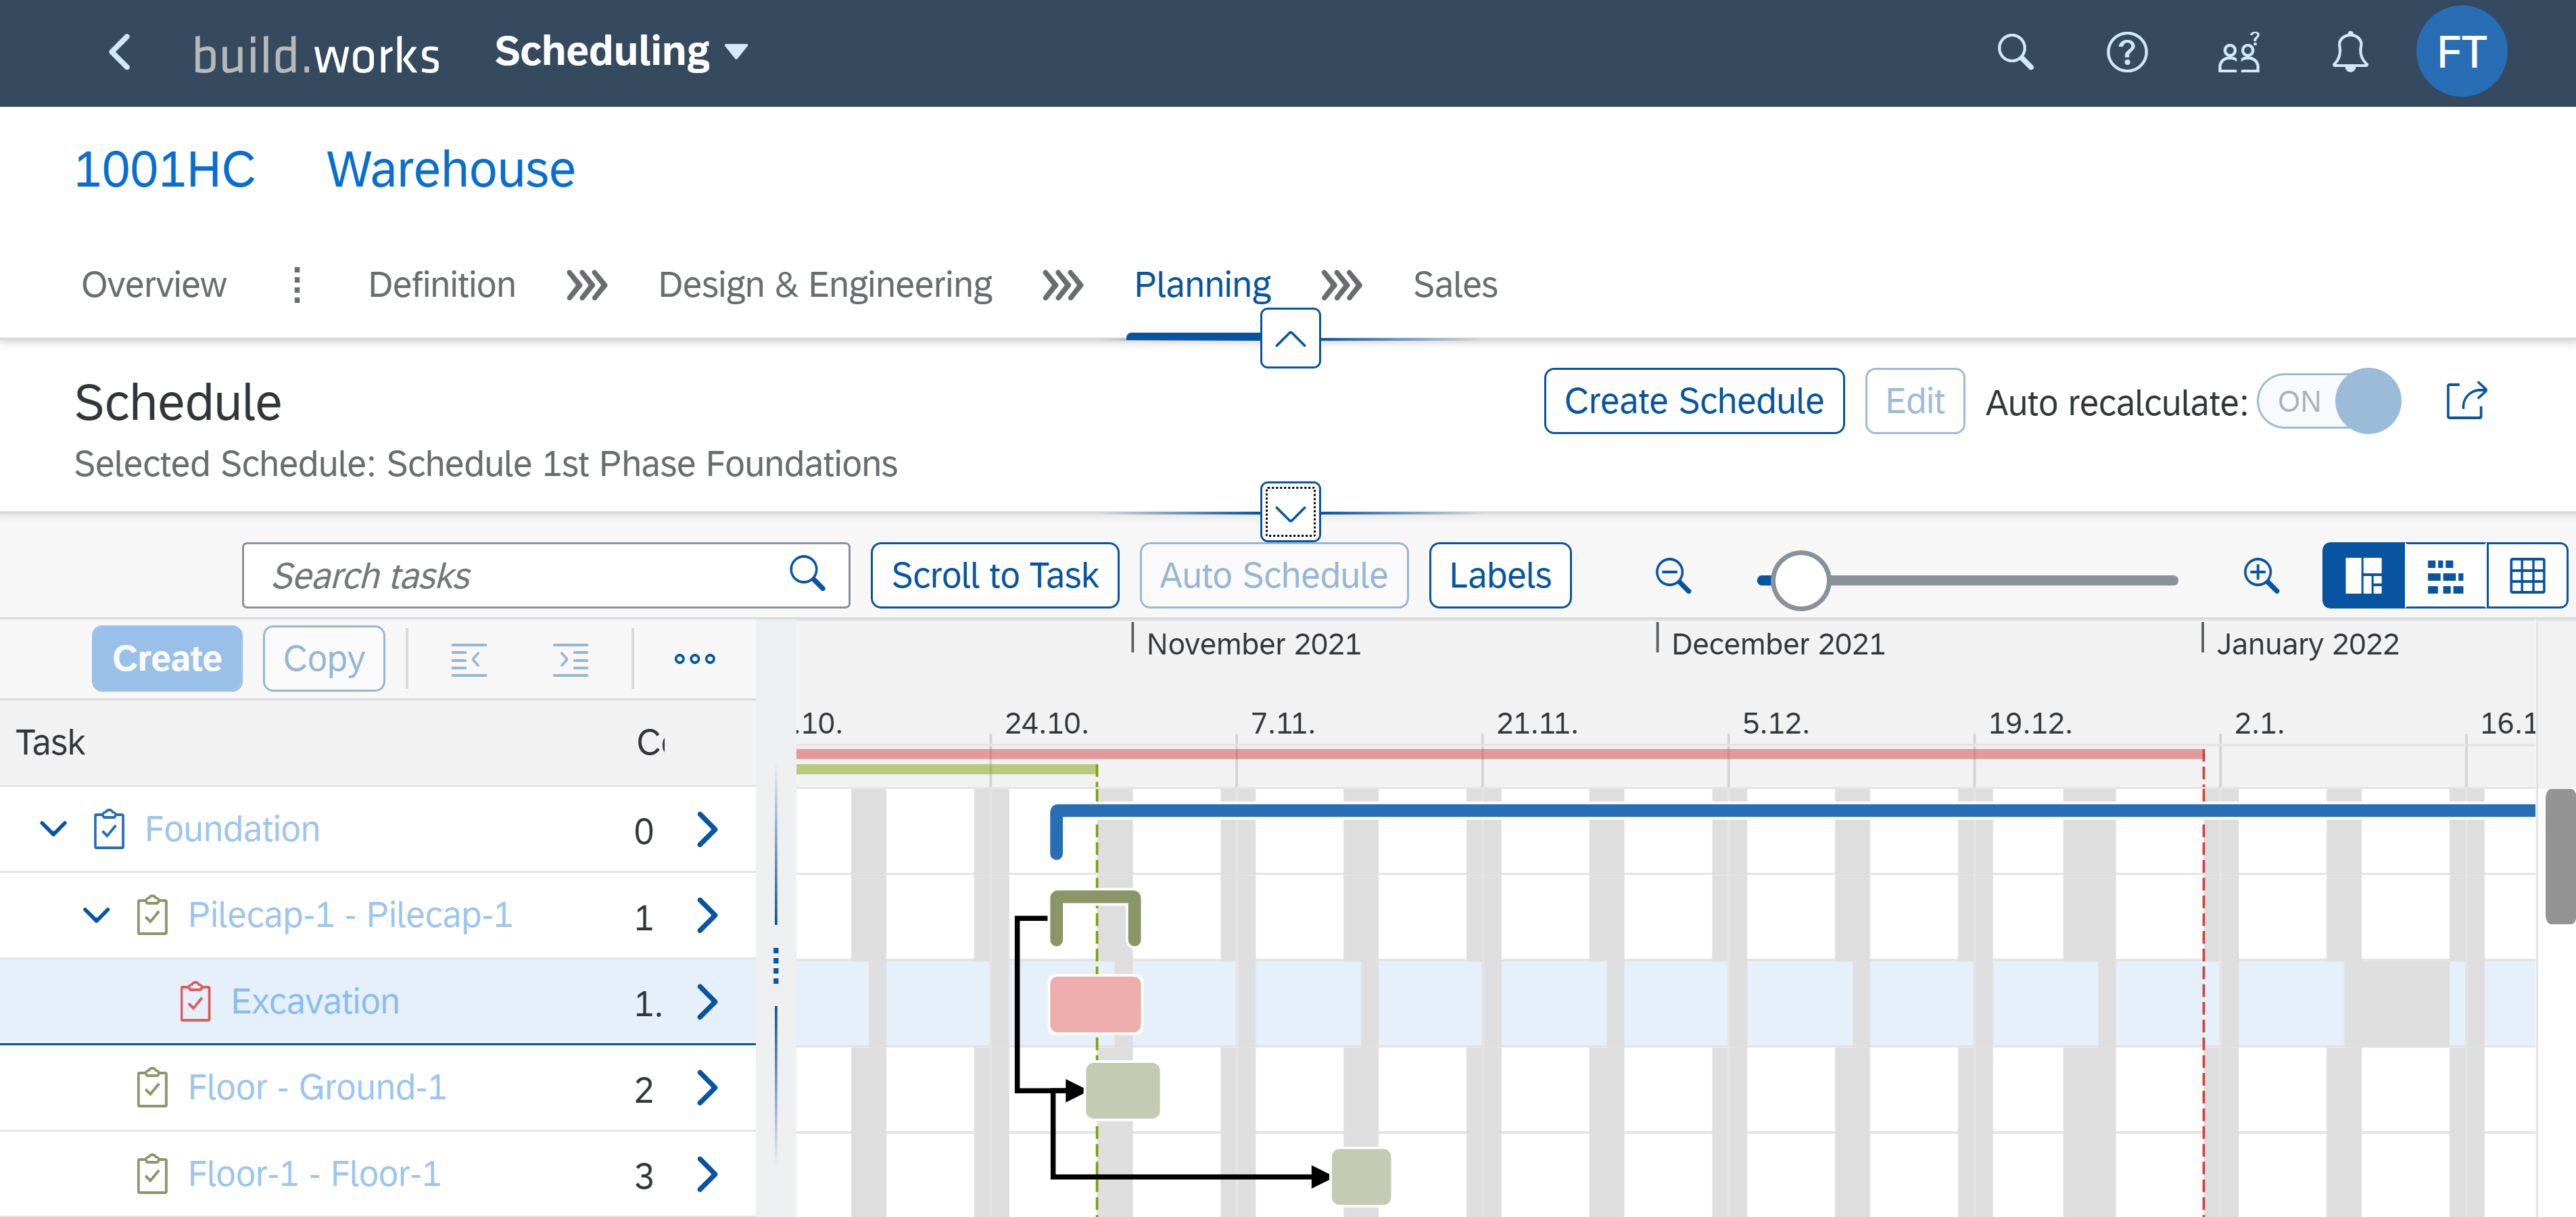The width and height of the screenshot is (2576, 1217).
Task: Switch to chart-only Gantt view
Action: [2446, 575]
